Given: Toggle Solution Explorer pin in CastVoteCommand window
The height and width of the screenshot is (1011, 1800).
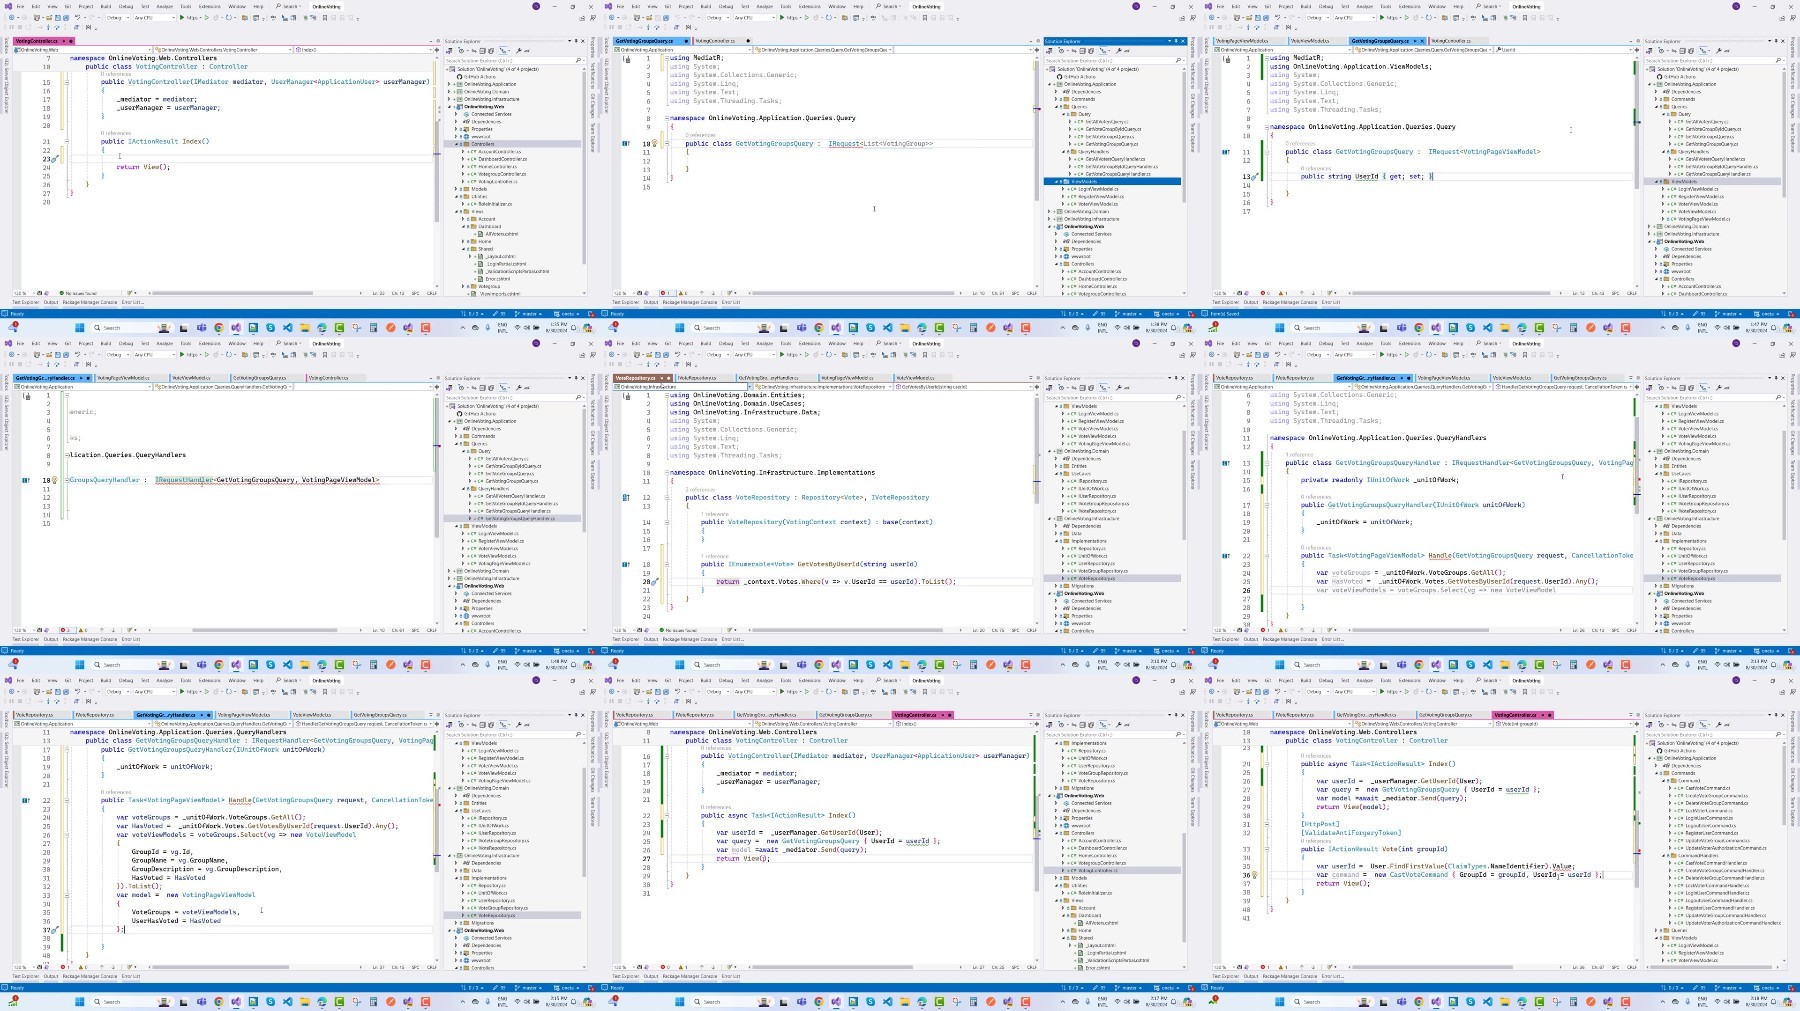Looking at the screenshot, I should tap(1776, 715).
